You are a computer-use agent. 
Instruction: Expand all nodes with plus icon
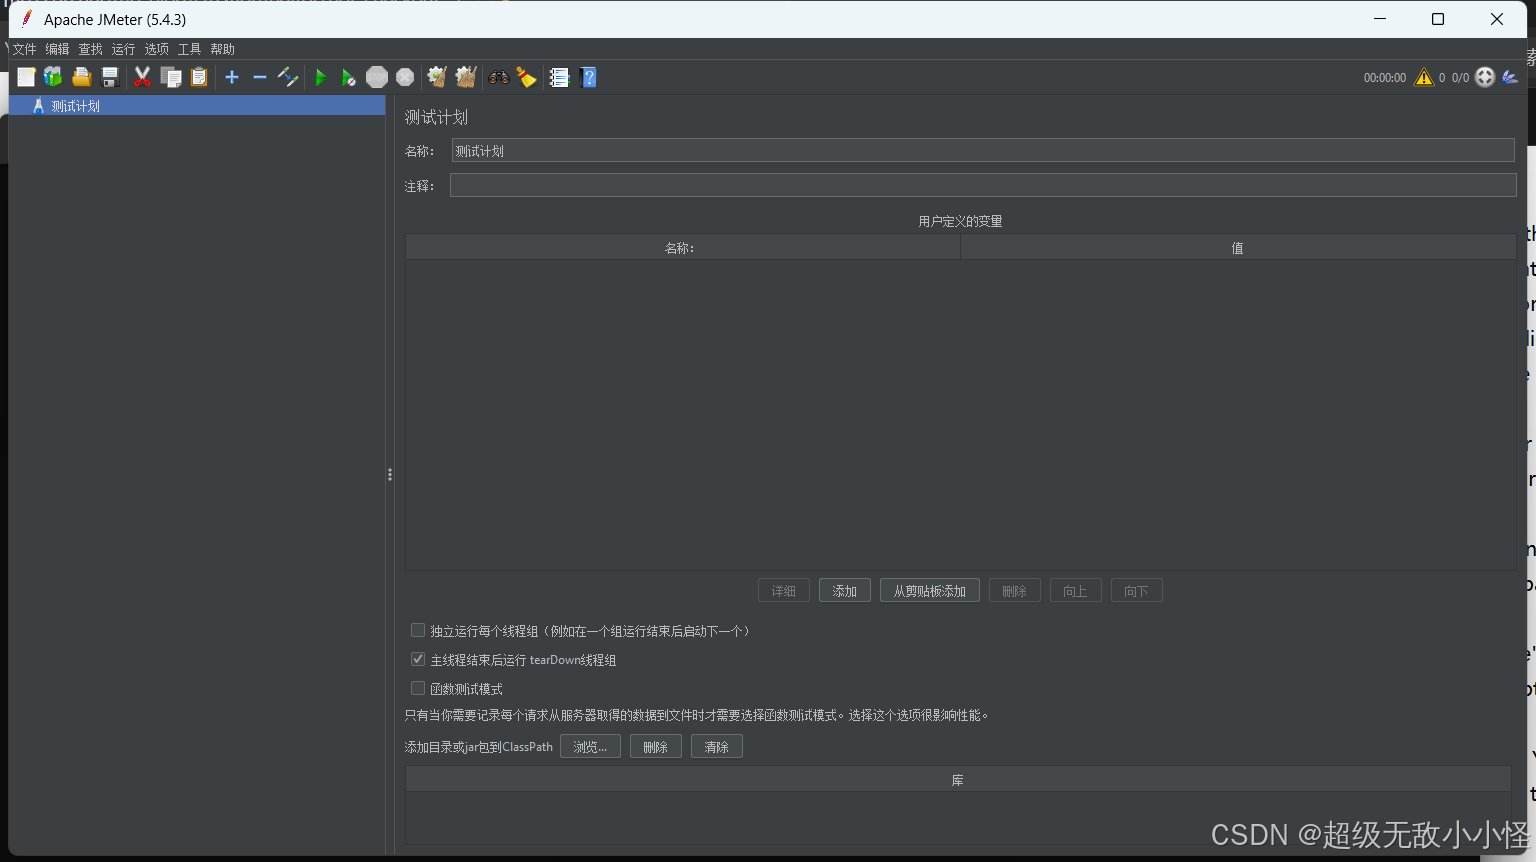[x=232, y=77]
